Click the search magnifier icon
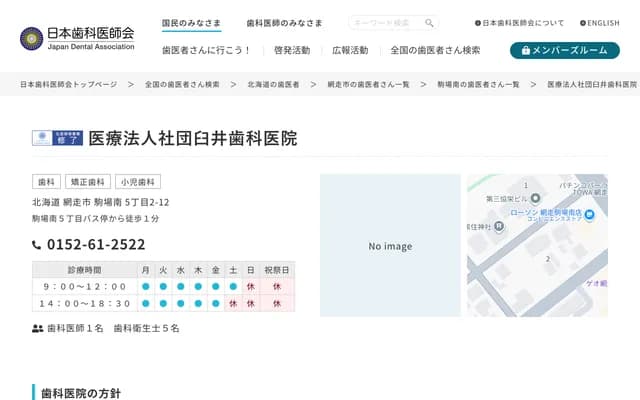 (429, 23)
